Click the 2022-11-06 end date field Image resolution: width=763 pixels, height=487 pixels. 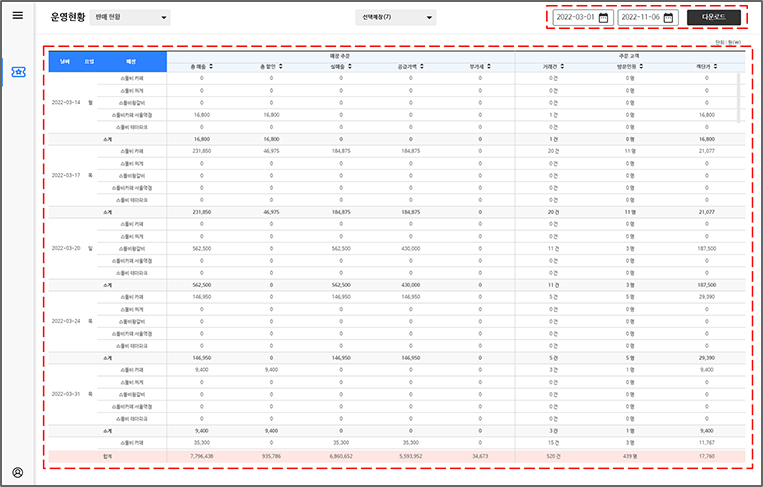point(641,18)
